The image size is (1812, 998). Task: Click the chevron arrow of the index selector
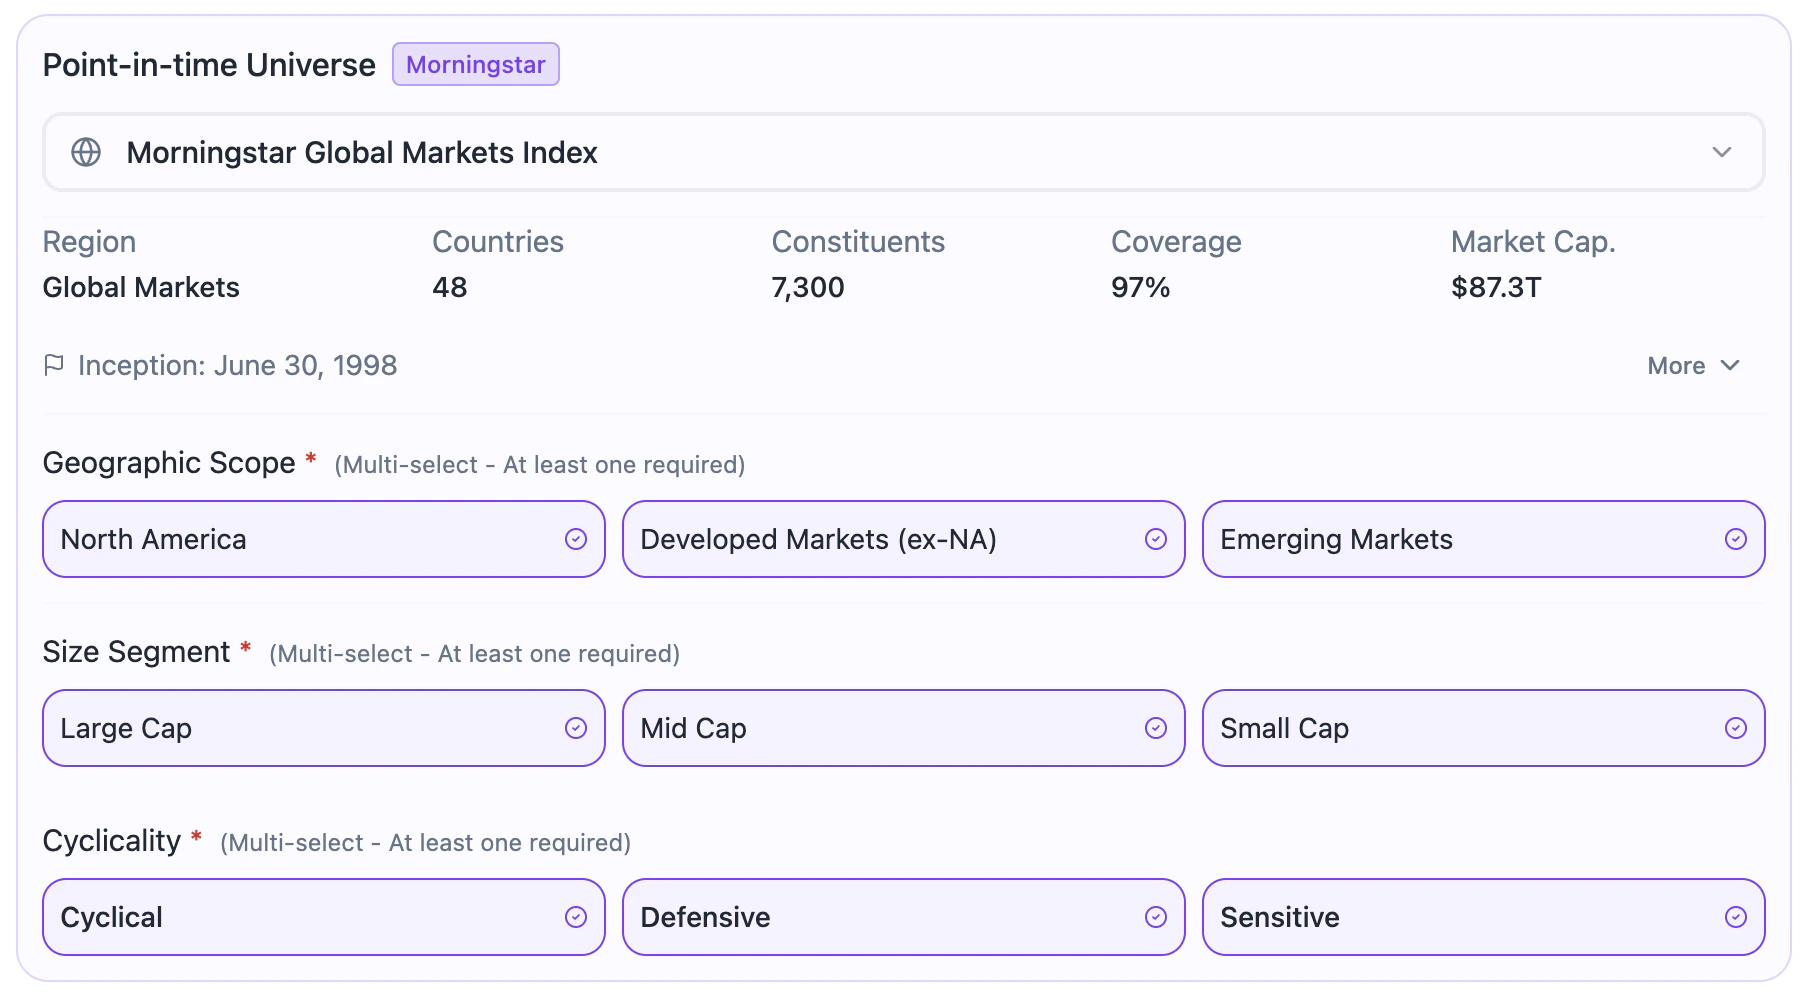[x=1722, y=152]
